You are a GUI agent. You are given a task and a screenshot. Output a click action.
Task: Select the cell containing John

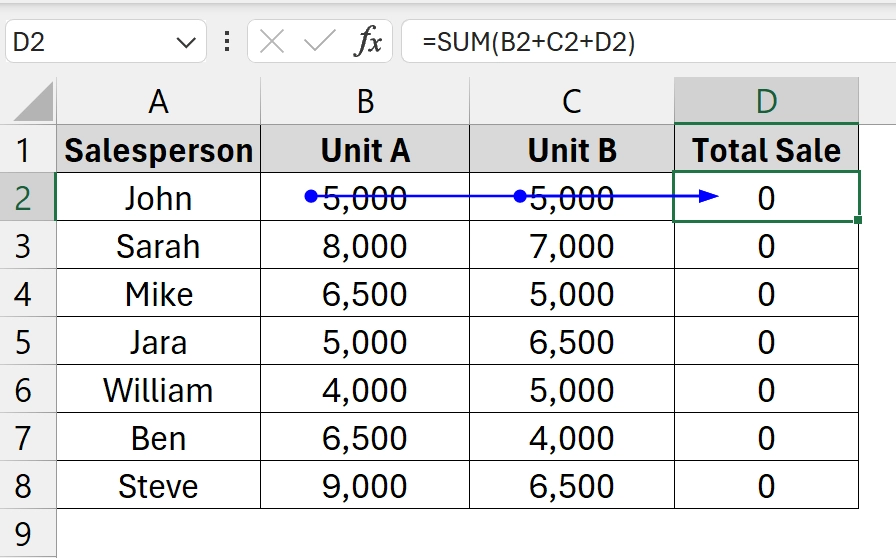coord(158,197)
